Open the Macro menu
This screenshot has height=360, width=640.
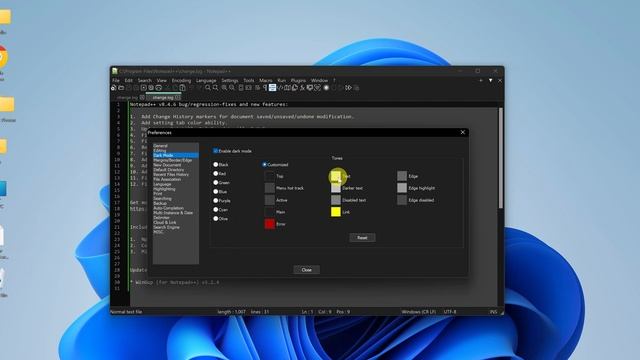pos(265,80)
